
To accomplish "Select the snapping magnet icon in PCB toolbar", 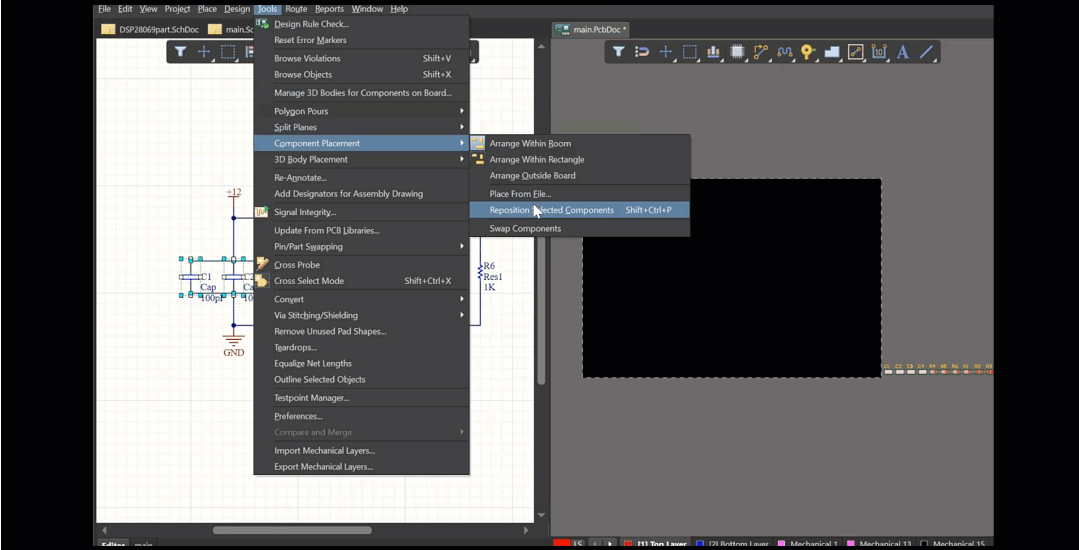I will (641, 52).
